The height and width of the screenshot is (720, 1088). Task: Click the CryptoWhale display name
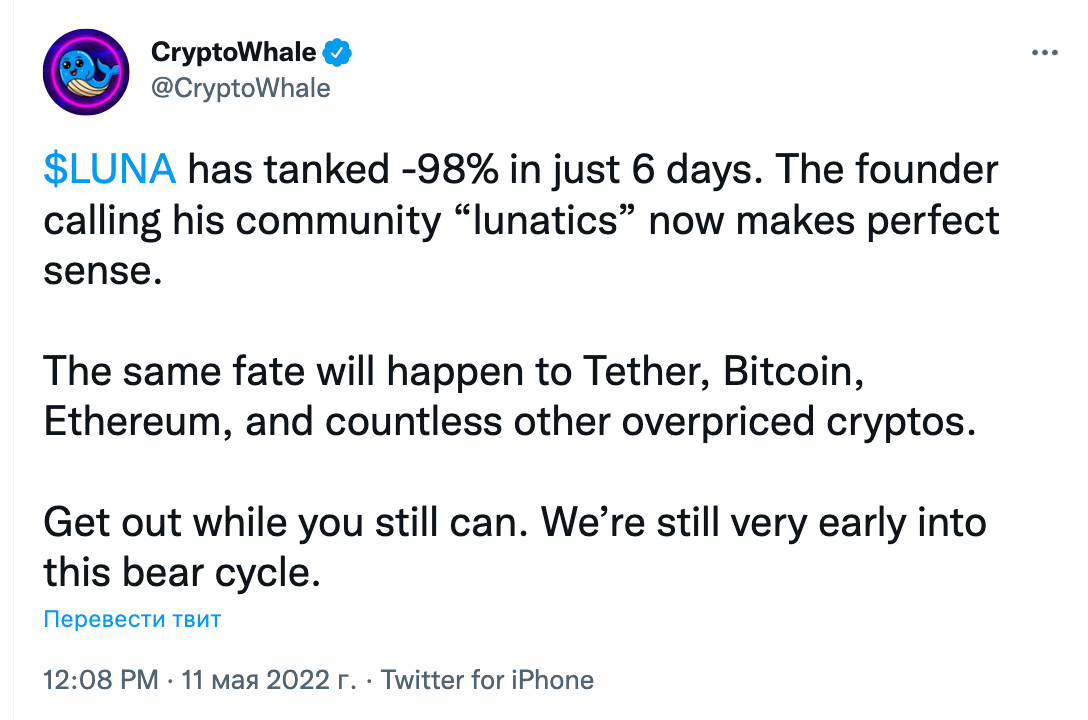[234, 52]
